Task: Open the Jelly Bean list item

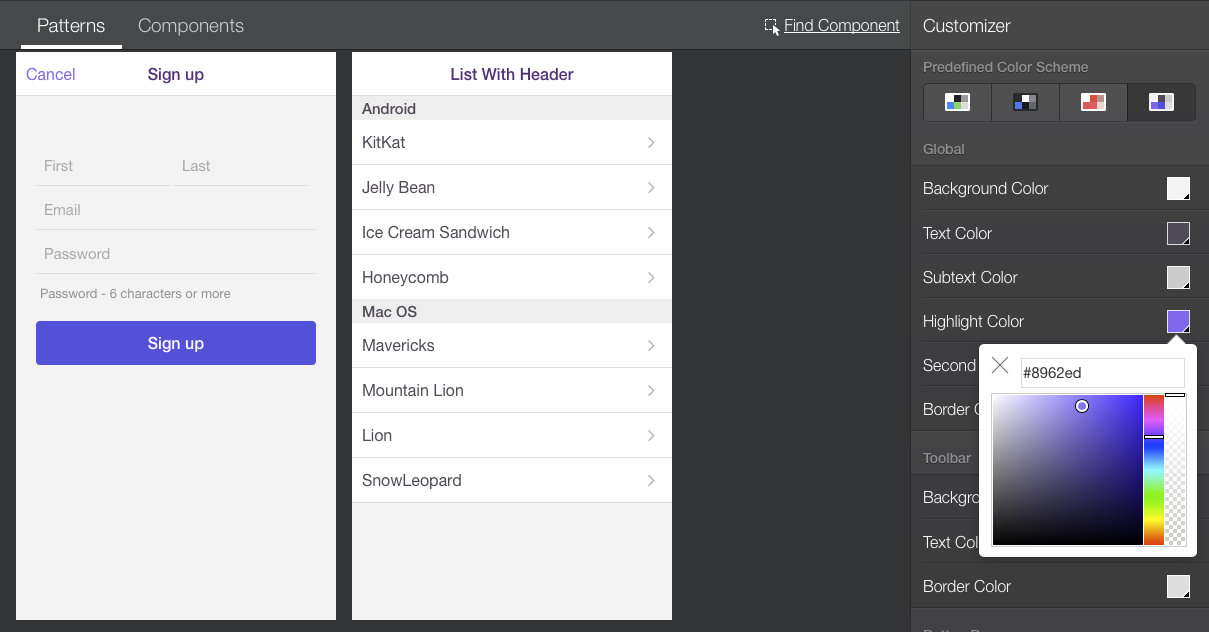Action: tap(511, 188)
